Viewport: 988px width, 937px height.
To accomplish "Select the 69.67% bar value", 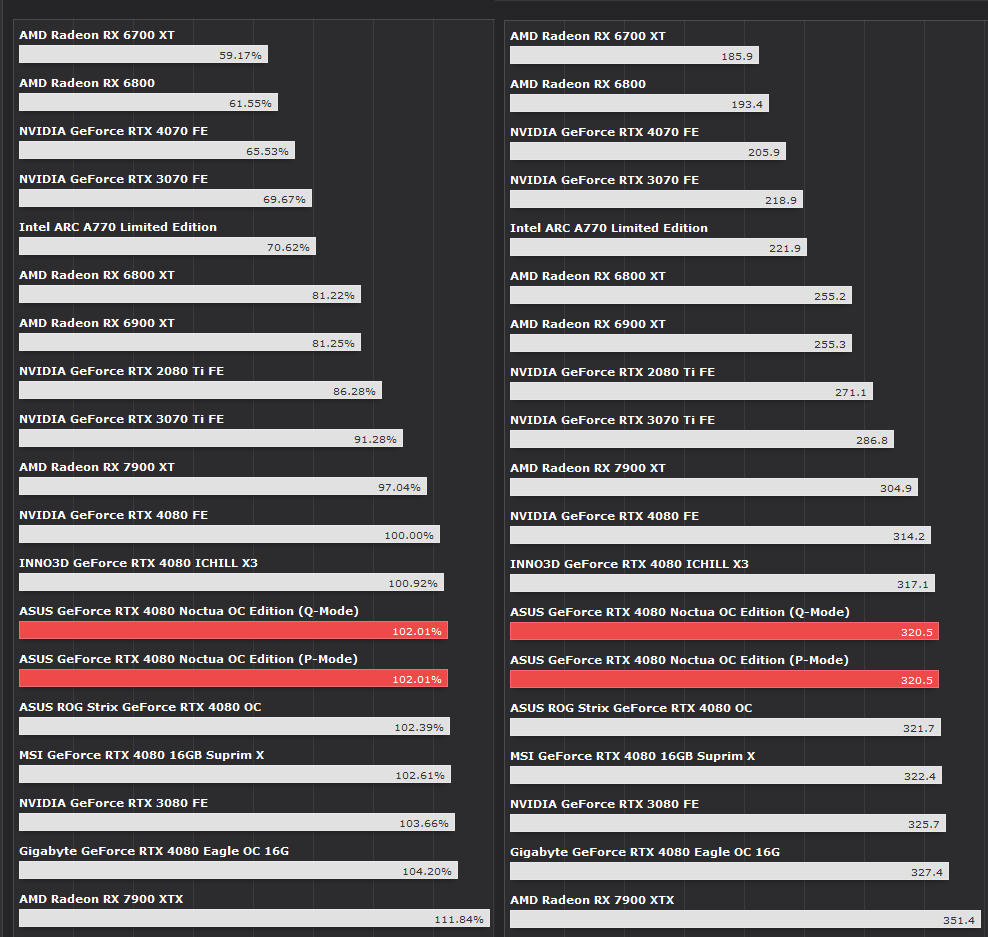I will [x=284, y=199].
